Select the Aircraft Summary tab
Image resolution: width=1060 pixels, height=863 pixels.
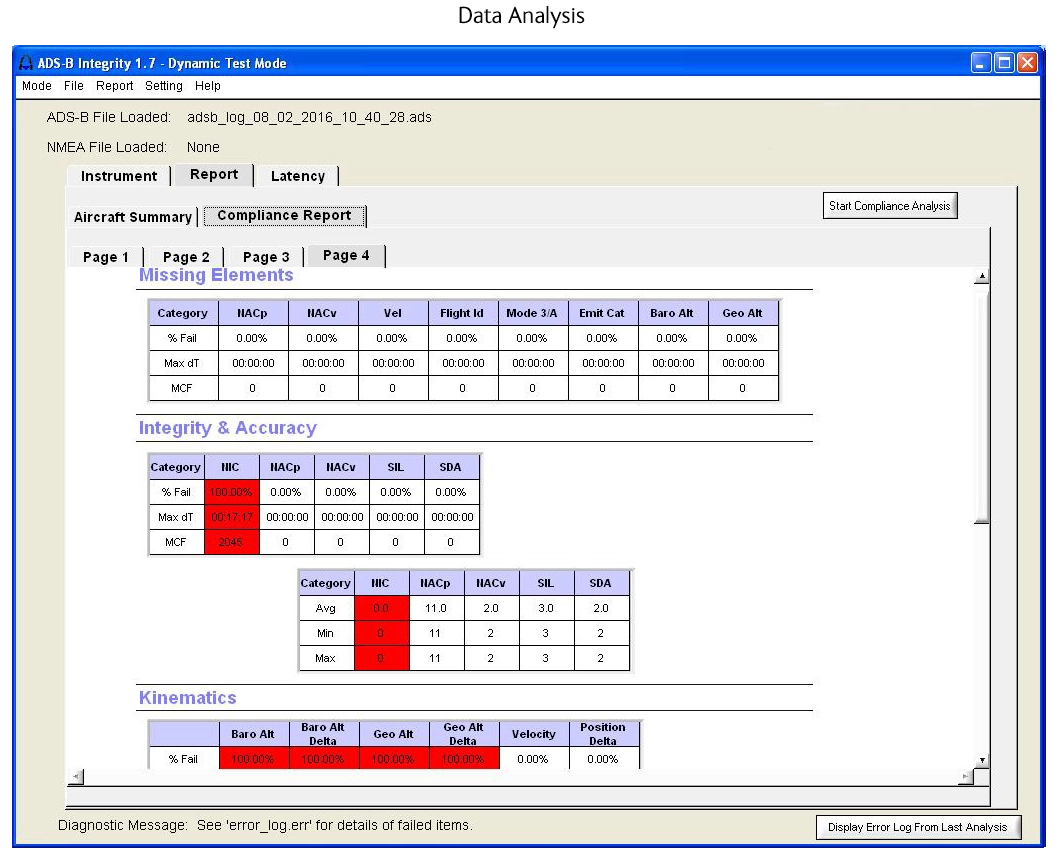tap(133, 217)
